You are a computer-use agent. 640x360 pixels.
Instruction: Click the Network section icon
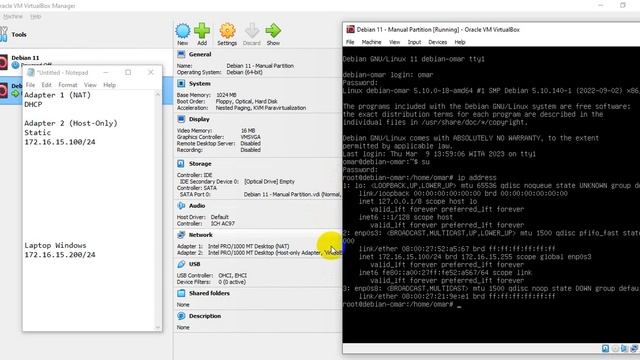[x=181, y=235]
